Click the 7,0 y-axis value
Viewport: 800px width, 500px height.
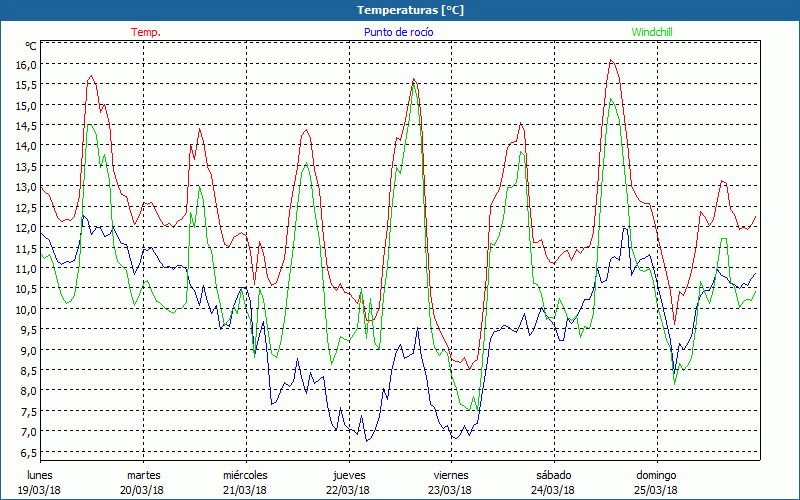(x=25, y=432)
